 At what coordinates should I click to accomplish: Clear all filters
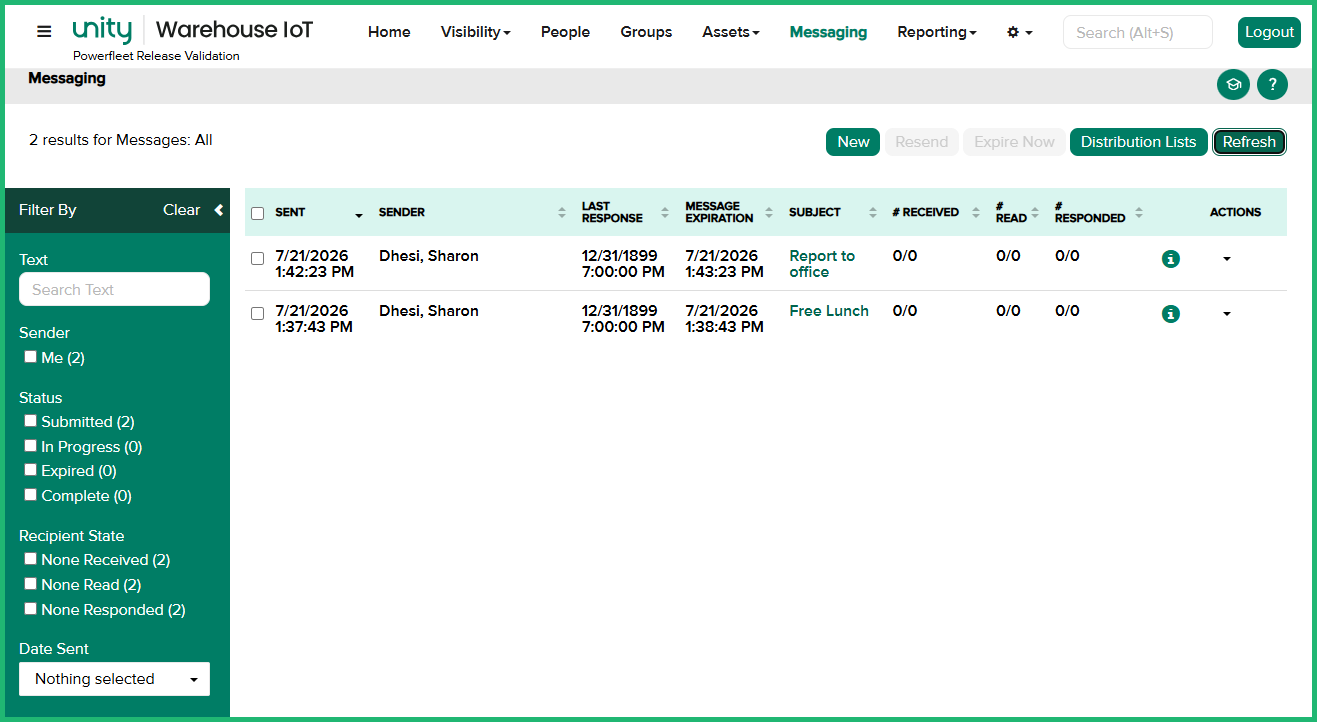(x=182, y=210)
